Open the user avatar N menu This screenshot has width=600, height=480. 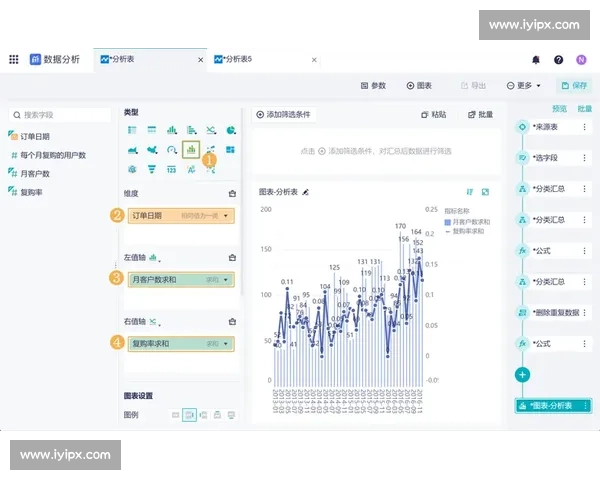581,60
